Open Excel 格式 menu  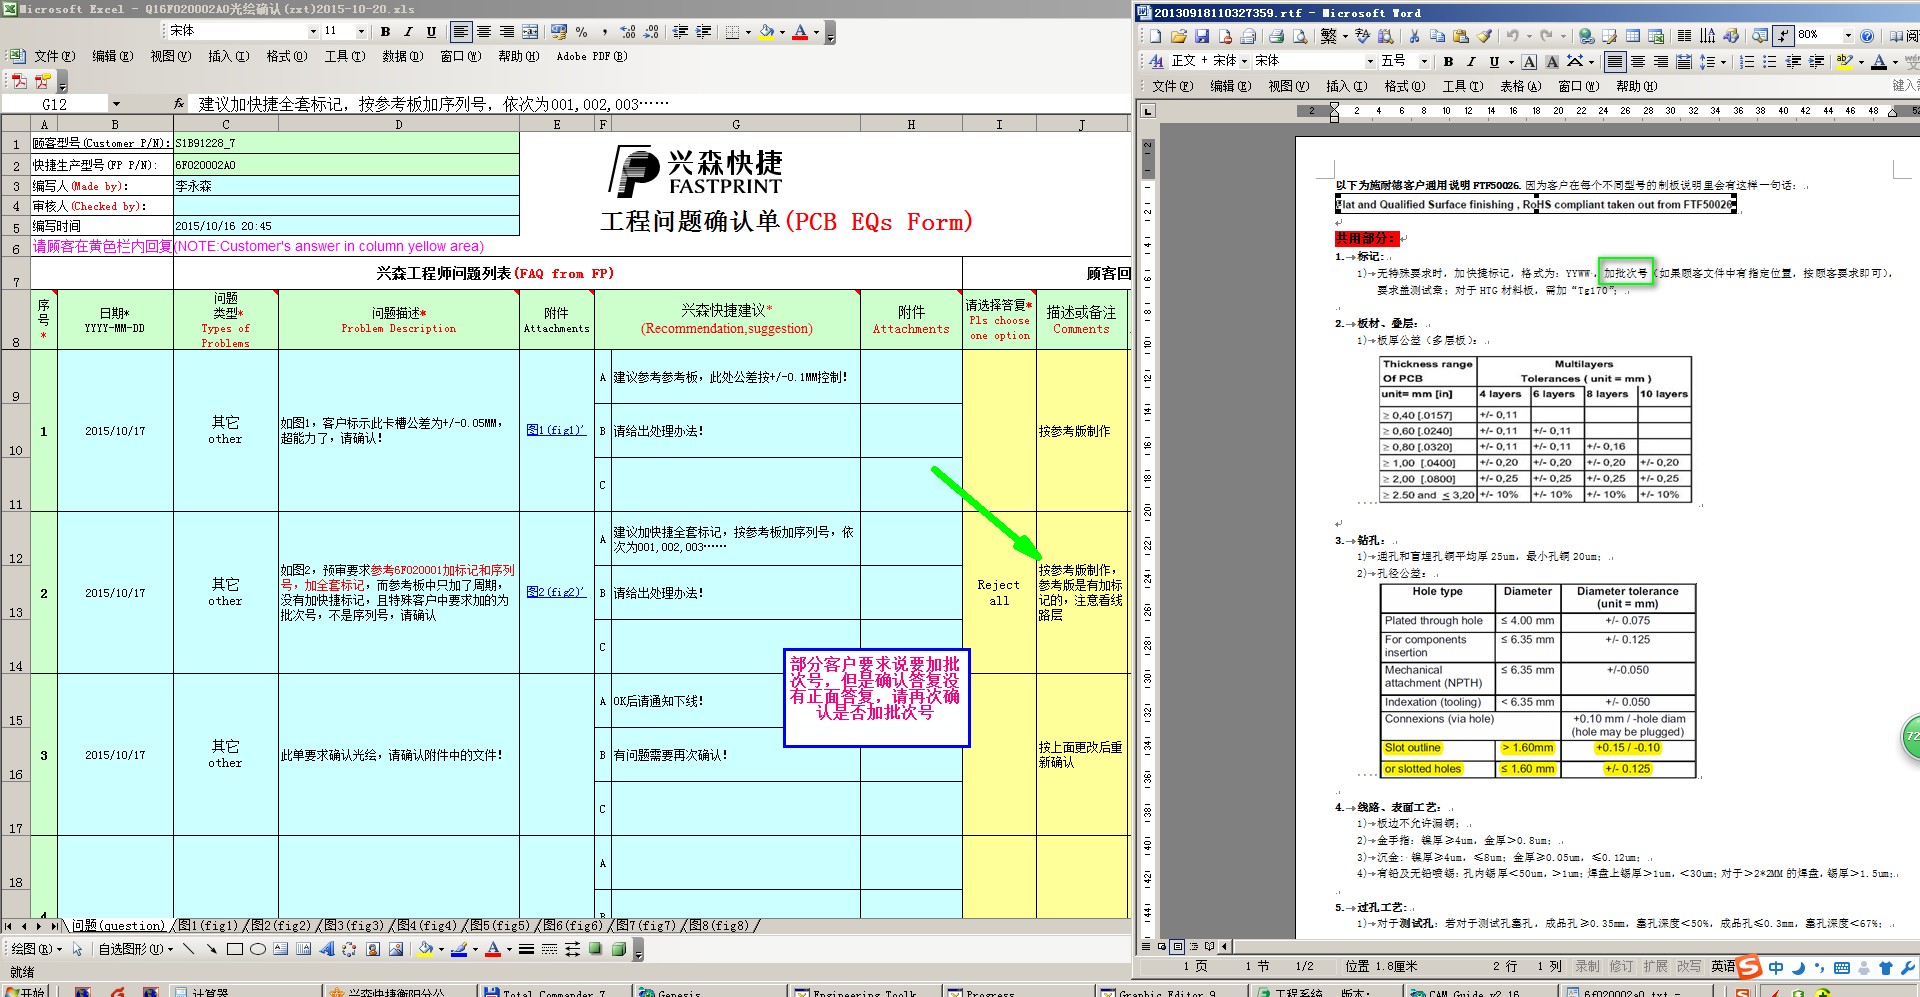[x=287, y=57]
